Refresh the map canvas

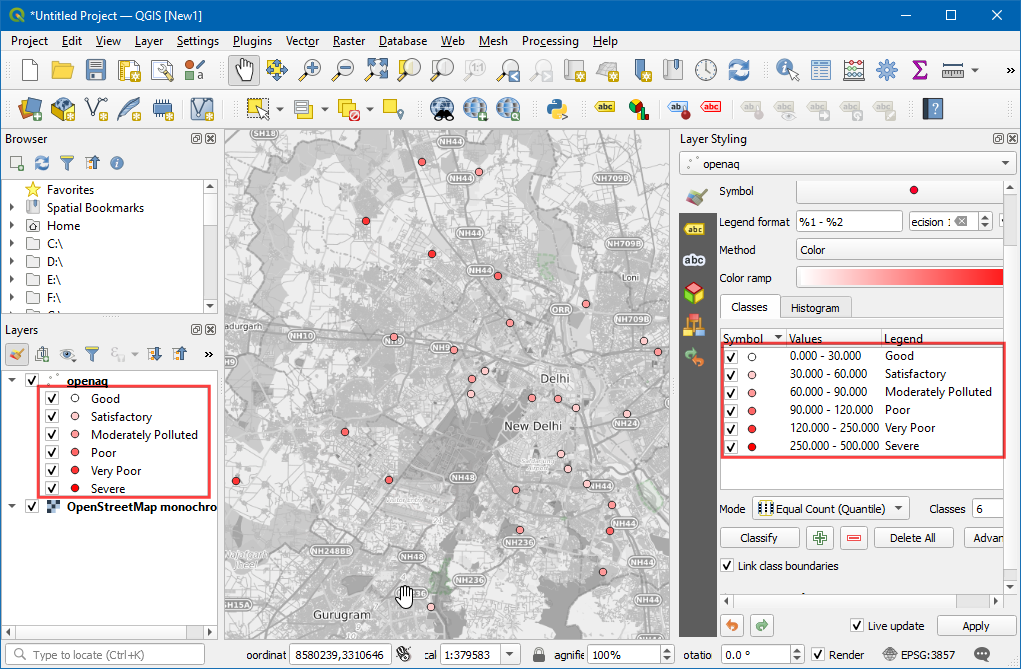pyautogui.click(x=739, y=70)
